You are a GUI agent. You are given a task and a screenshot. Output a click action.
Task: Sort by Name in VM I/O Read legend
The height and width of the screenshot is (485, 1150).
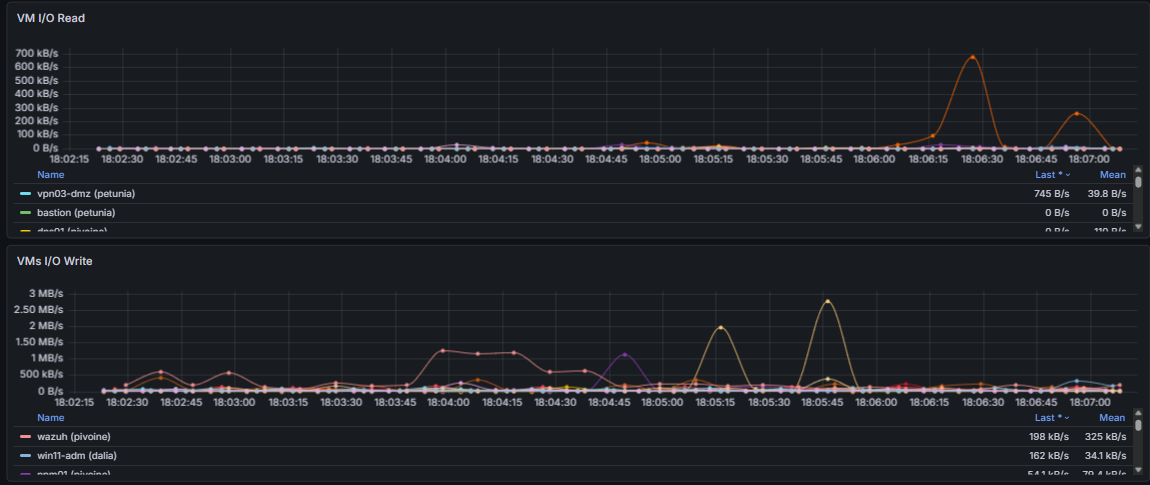[51, 175]
